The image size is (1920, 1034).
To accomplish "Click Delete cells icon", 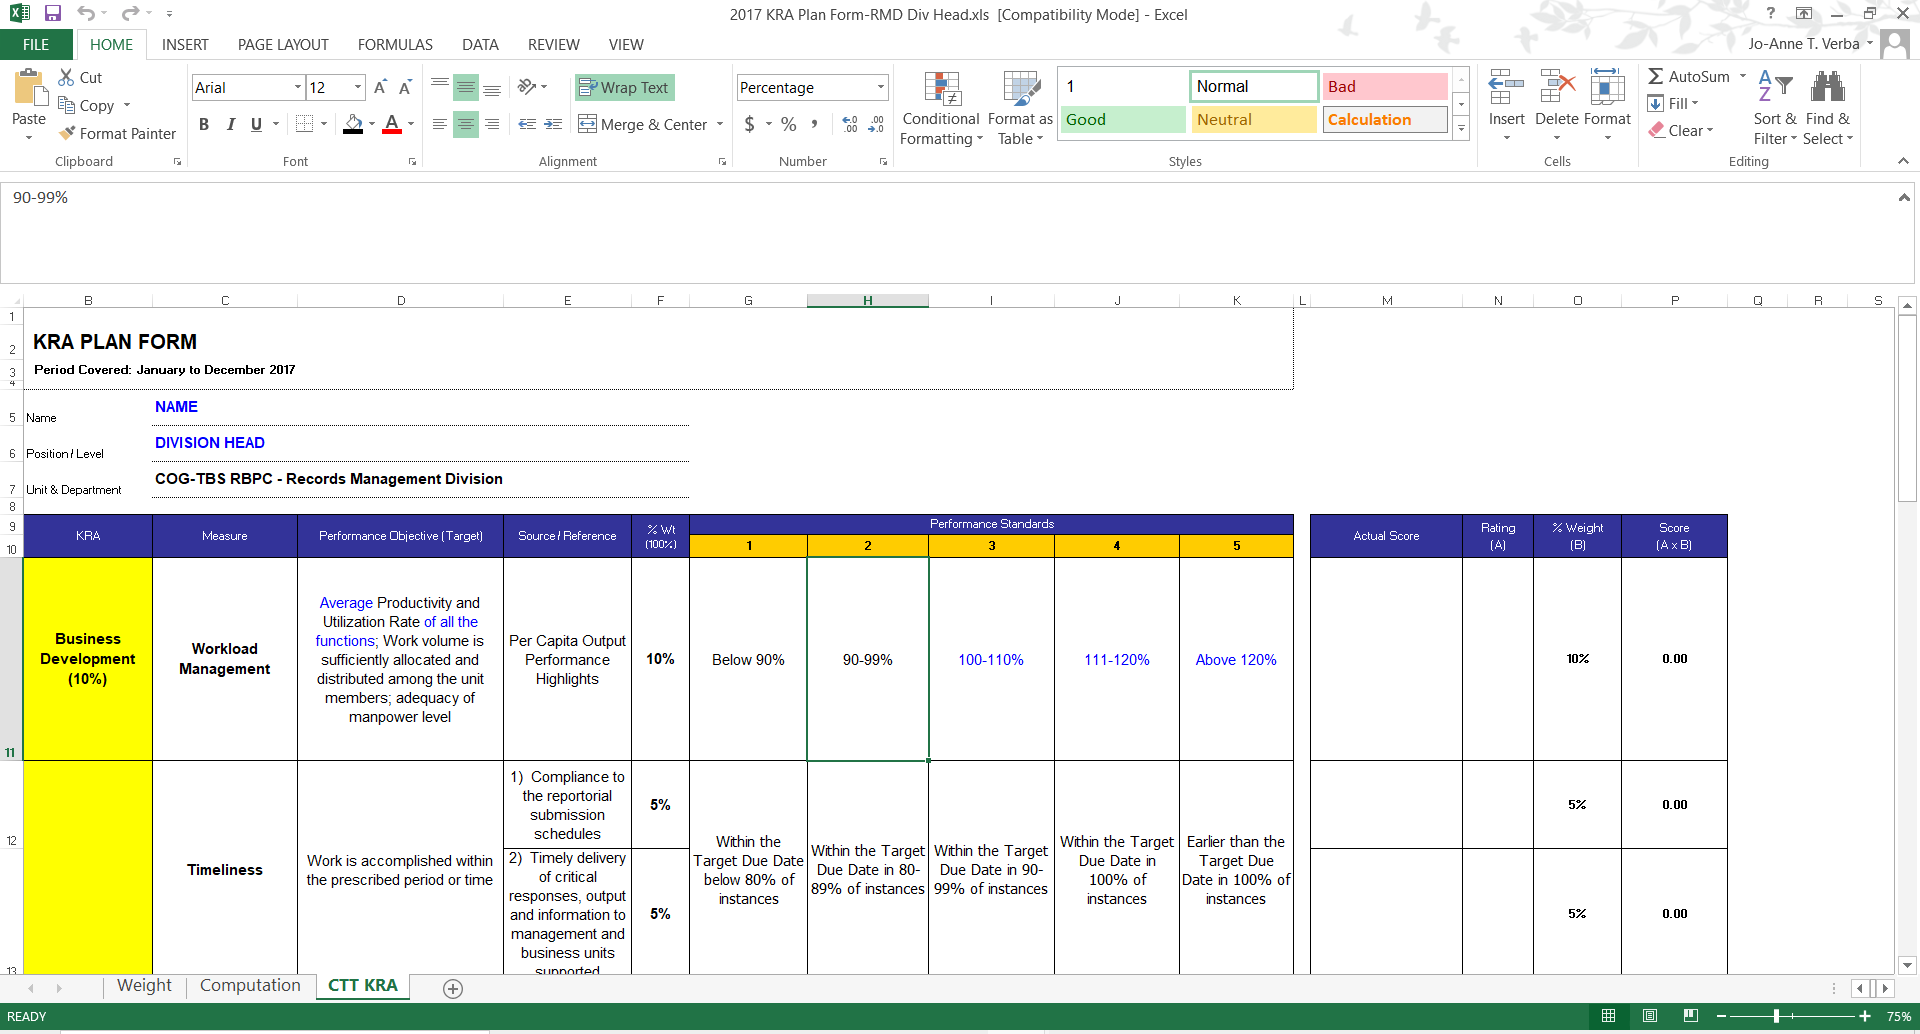I will tap(1557, 88).
